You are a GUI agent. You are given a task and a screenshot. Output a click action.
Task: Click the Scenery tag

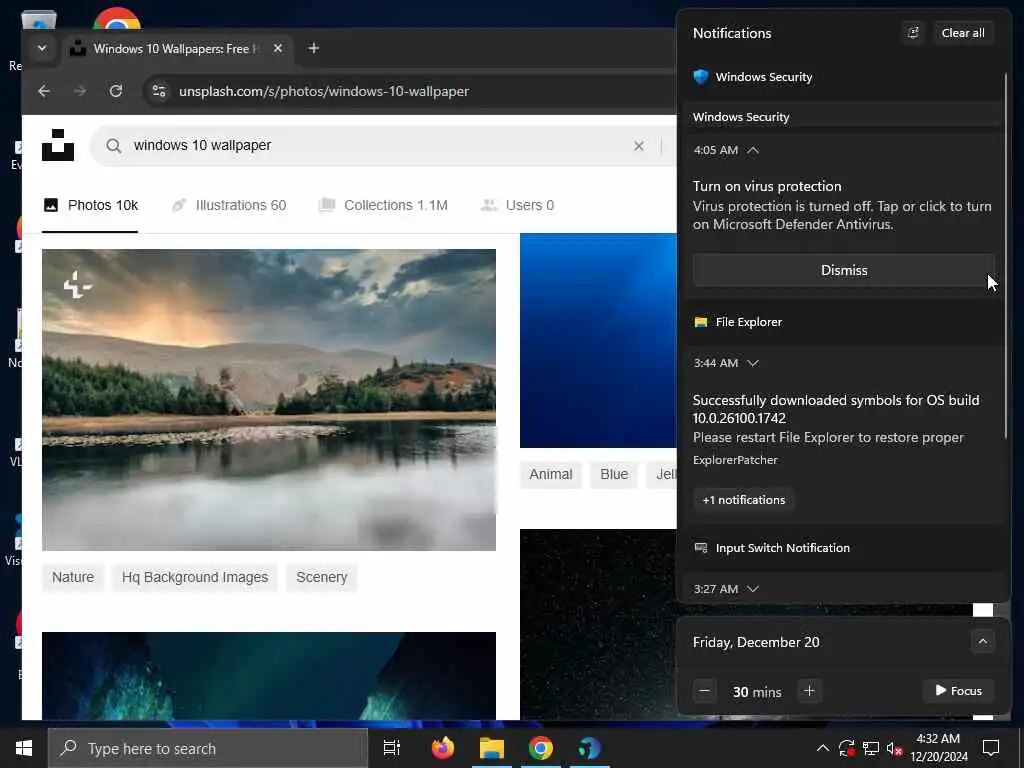322,577
